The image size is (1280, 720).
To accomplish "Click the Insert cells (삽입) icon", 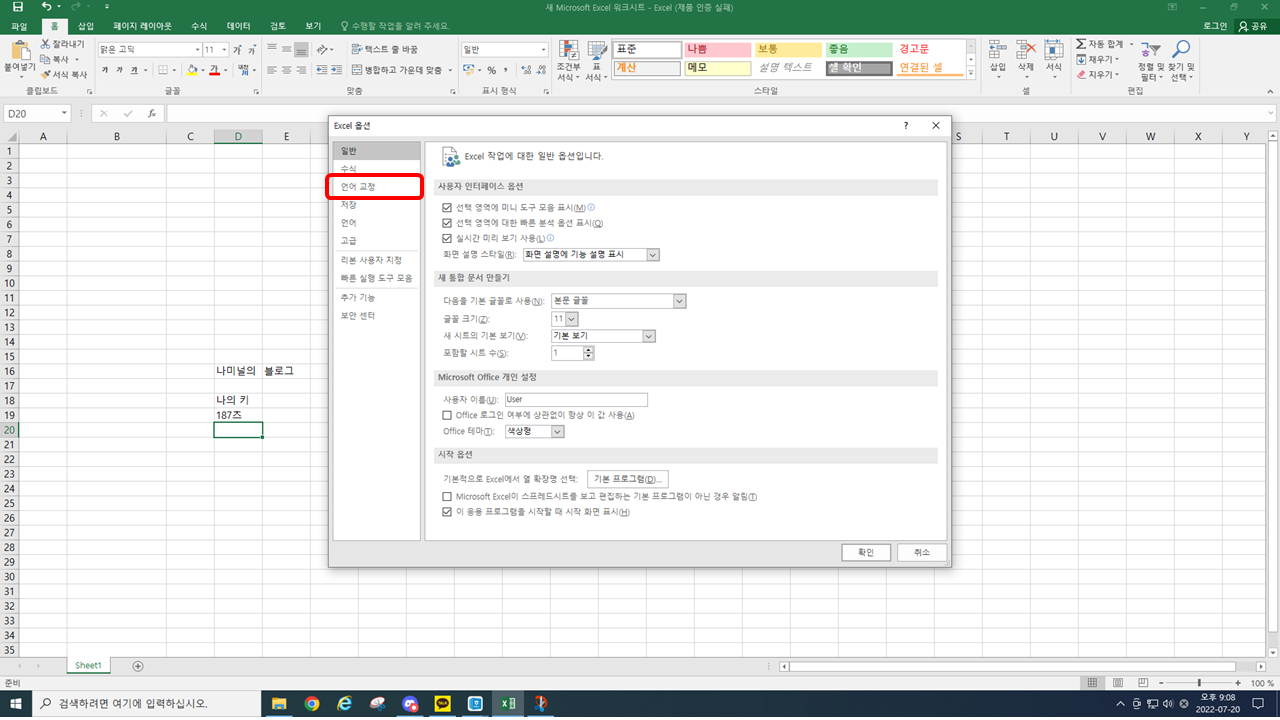I will (x=997, y=50).
